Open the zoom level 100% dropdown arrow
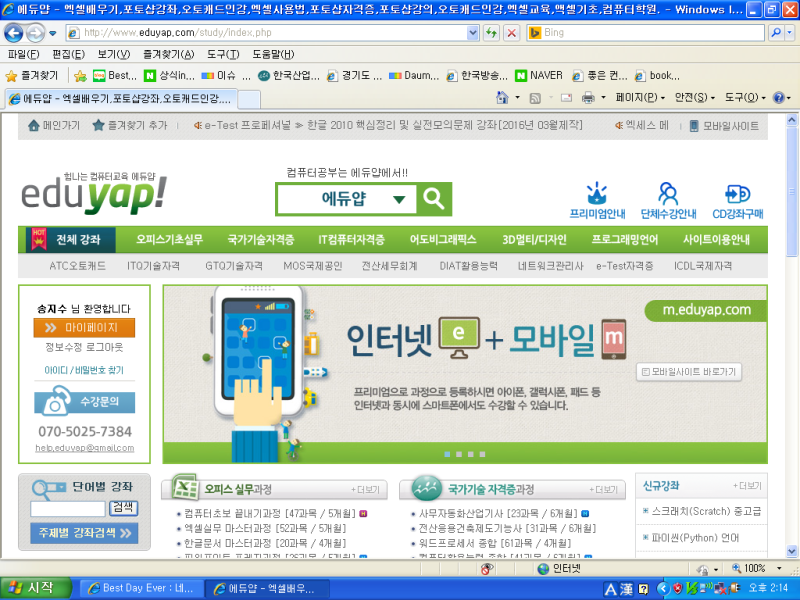 click(779, 568)
